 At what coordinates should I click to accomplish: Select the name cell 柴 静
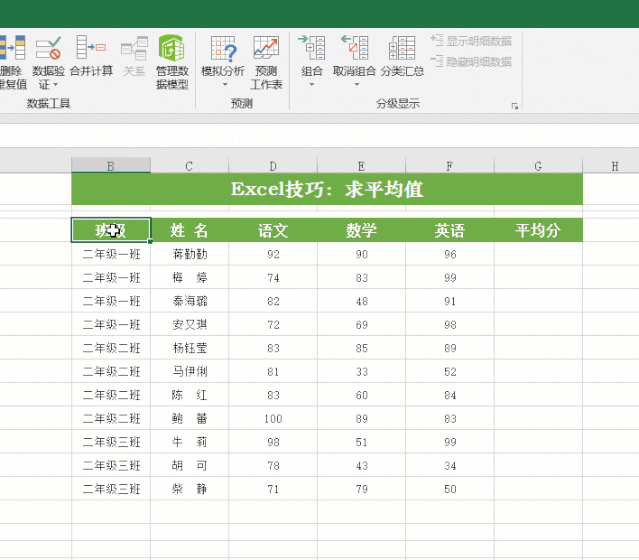tap(189, 489)
